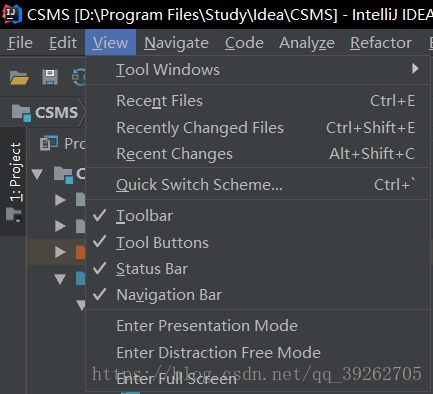Viewport: 433px width, 394px height.
Task: Collapse the expanded blue folder node
Action: click(x=60, y=278)
